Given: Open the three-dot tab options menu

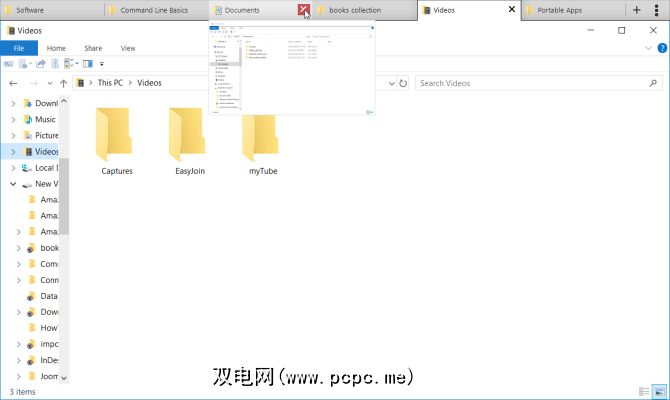Looking at the screenshot, I should click(x=656, y=10).
